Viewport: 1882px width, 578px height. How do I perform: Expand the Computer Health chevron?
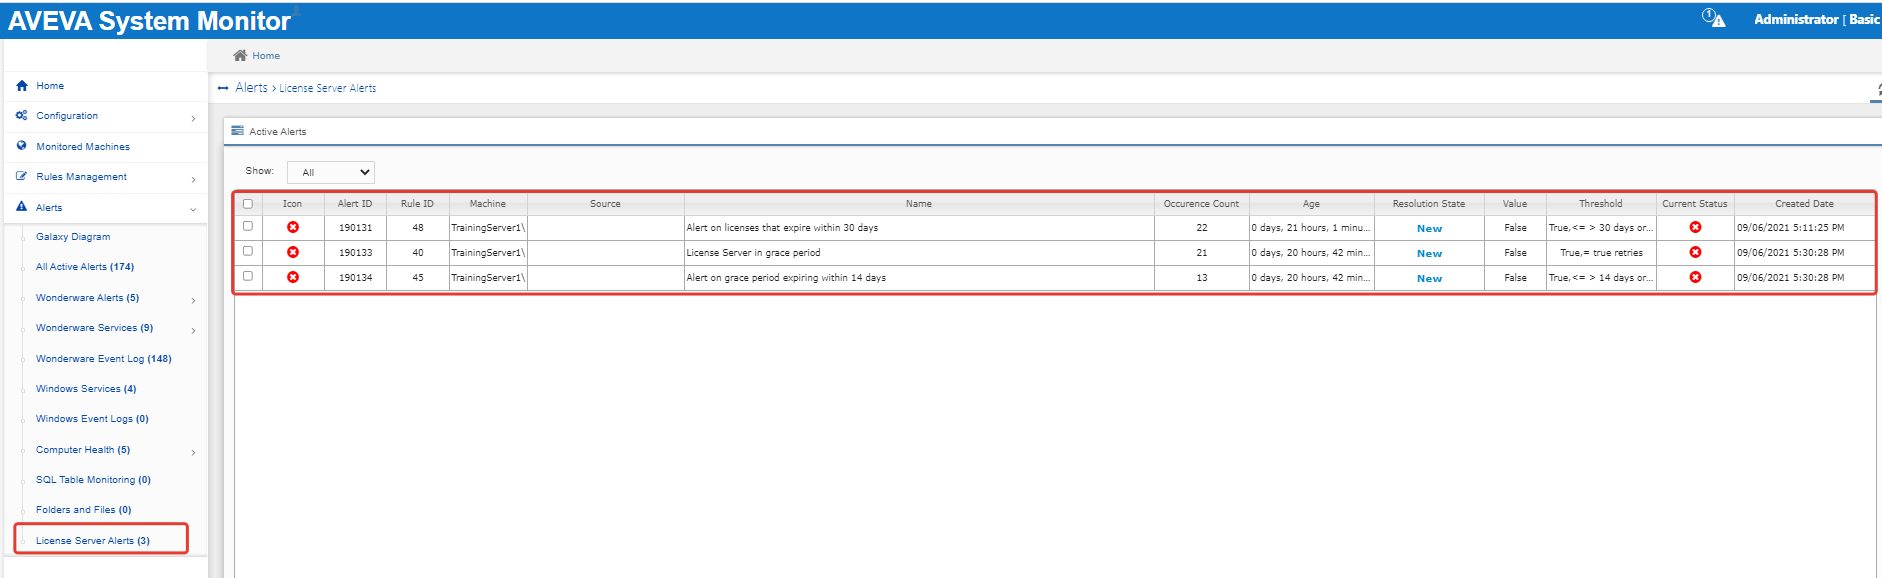tap(193, 452)
